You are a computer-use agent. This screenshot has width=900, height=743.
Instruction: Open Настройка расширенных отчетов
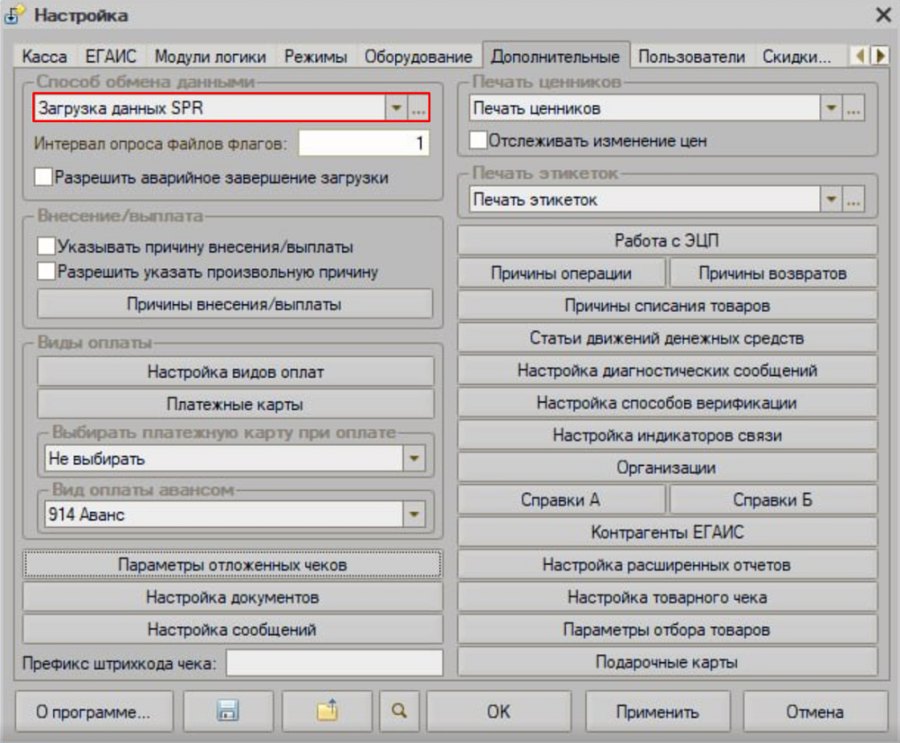click(667, 564)
